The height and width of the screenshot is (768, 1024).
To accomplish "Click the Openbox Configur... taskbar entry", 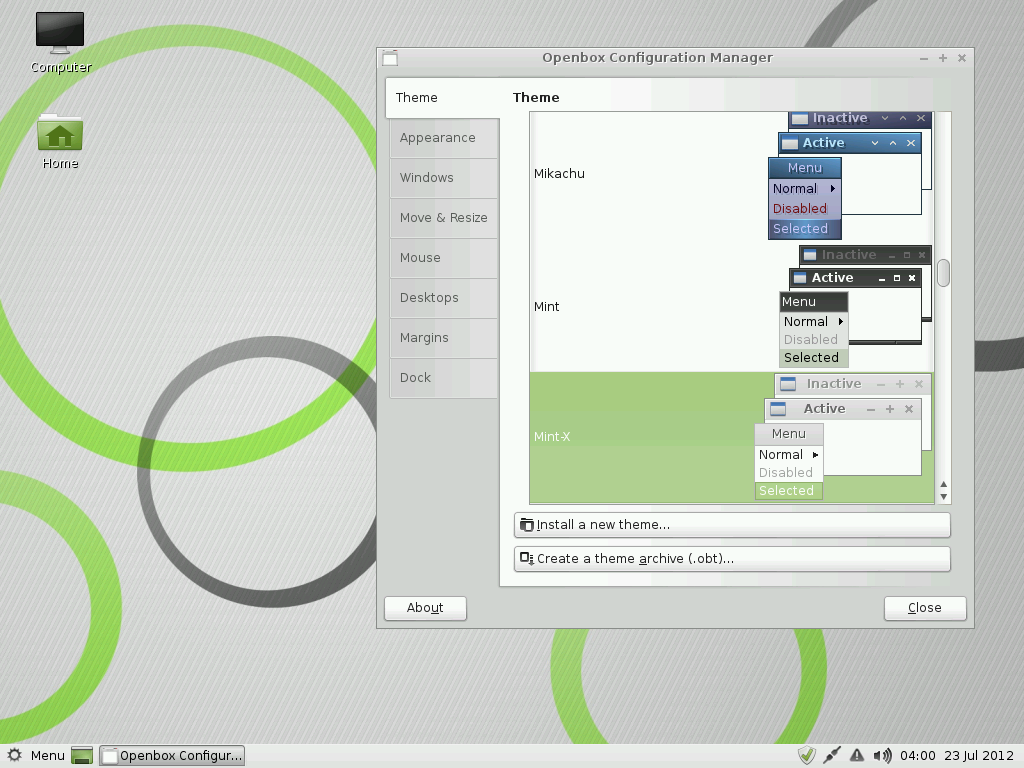I will click(x=172, y=756).
